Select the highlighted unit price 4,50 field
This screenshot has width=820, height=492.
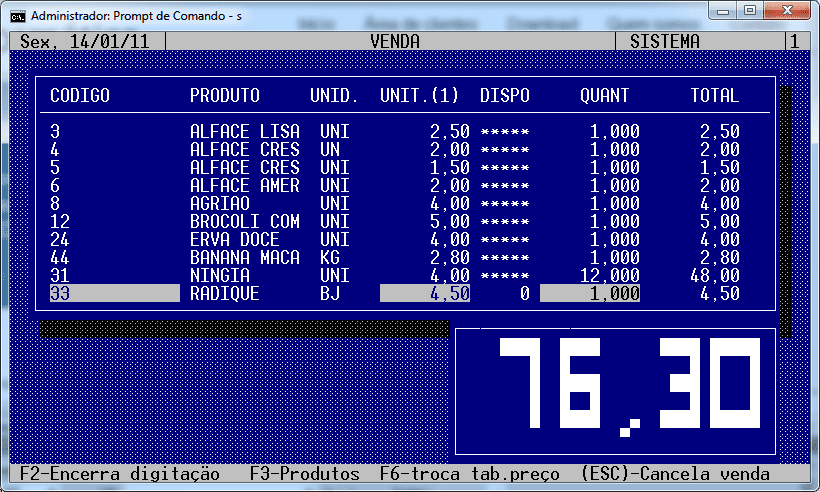click(x=425, y=293)
